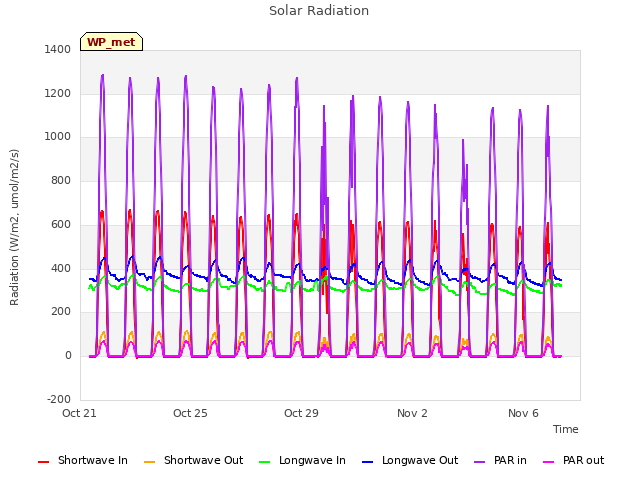Click the Oct 25 x-axis tick label
Viewport: 640px width, 480px height.
click(190, 413)
